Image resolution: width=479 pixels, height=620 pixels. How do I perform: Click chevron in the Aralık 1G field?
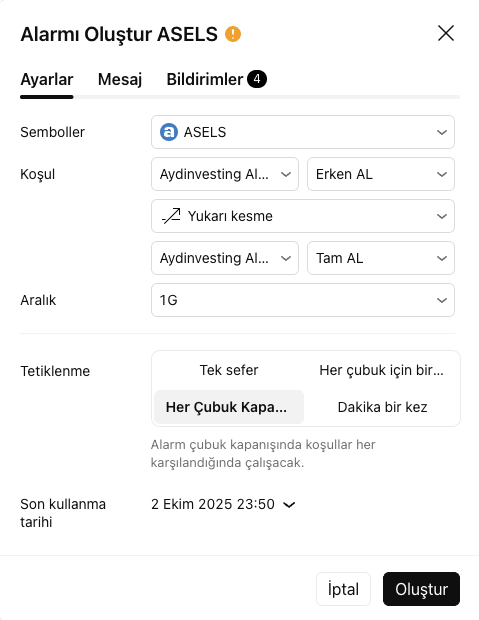[x=442, y=300]
